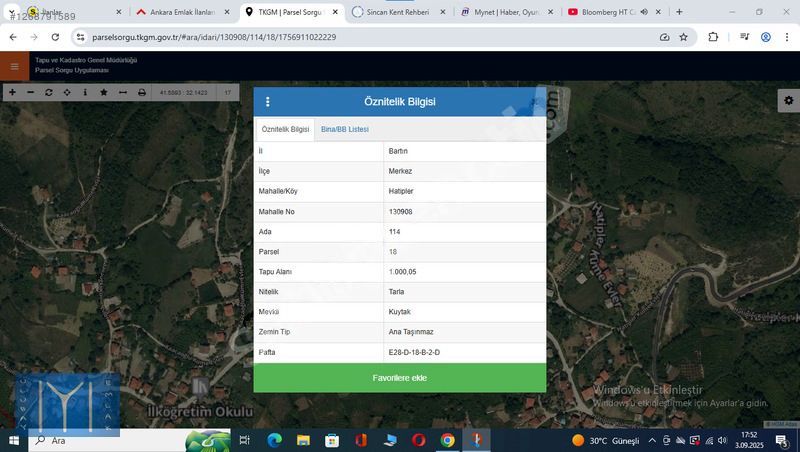Screen dimensions: 800x452
Task: Bookmark this page with the star icon
Action: tap(684, 37)
